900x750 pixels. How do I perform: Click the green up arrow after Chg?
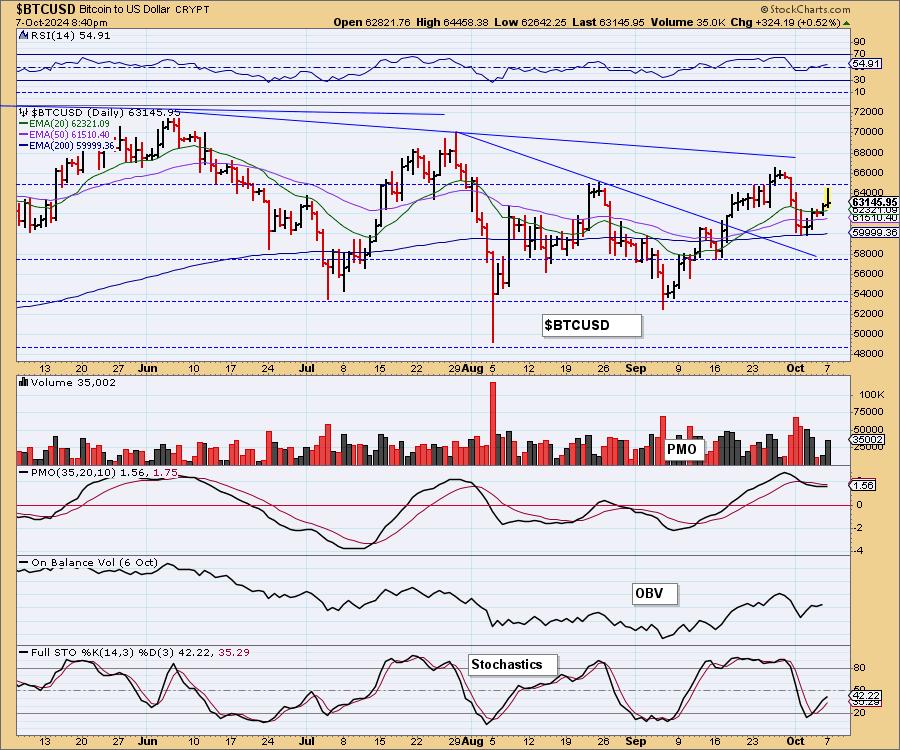click(x=847, y=23)
